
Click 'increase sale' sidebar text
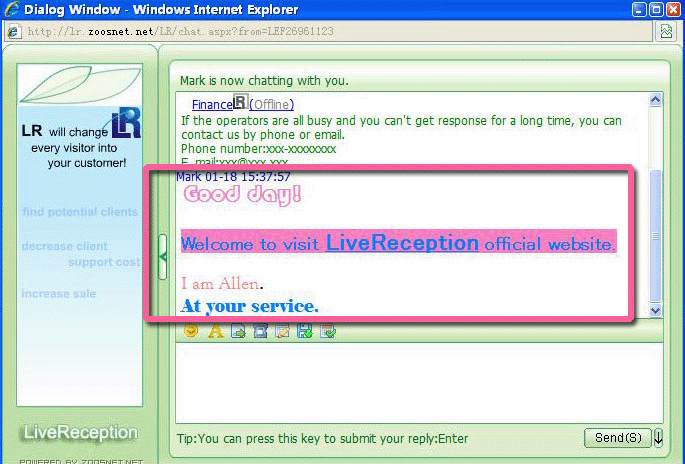(x=59, y=294)
